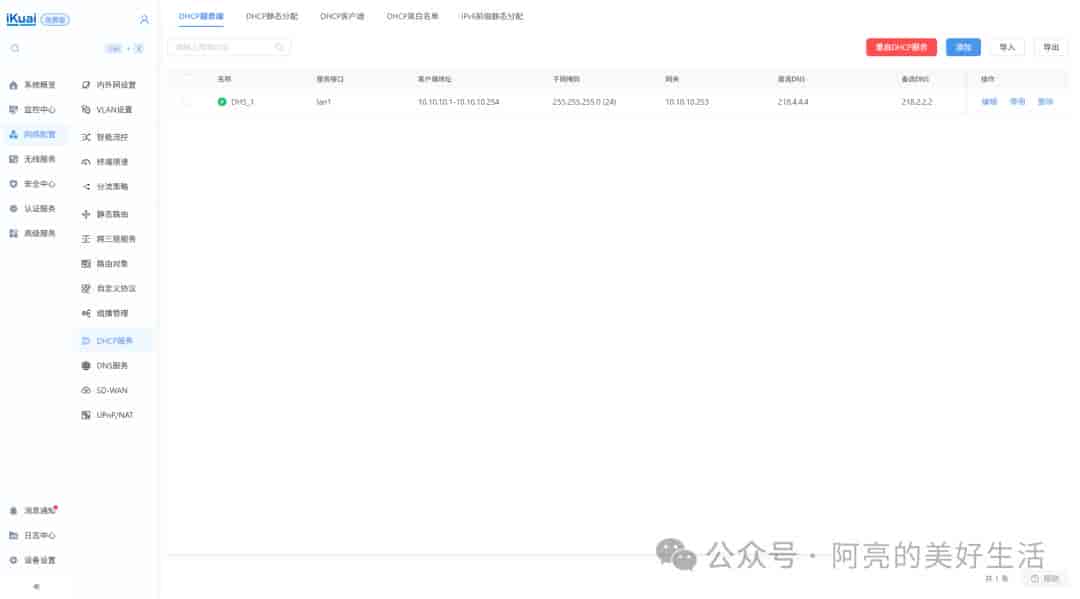Image resolution: width=1080 pixels, height=599 pixels.
Task: Go to 内外网设置 (LAN/WAN settings)
Action: click(x=109, y=85)
